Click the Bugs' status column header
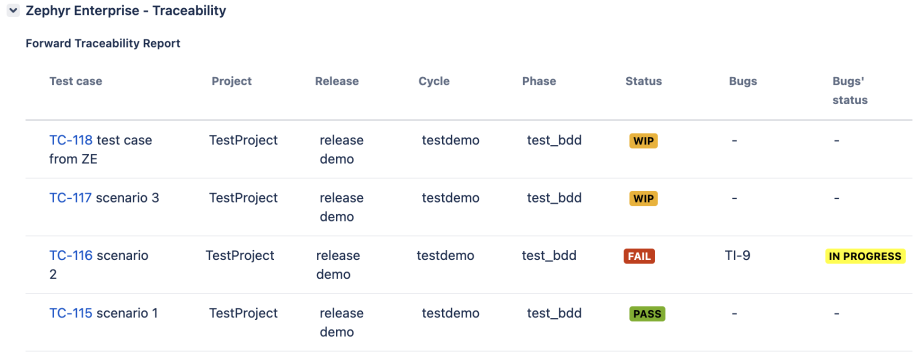The image size is (920, 363). [850, 91]
